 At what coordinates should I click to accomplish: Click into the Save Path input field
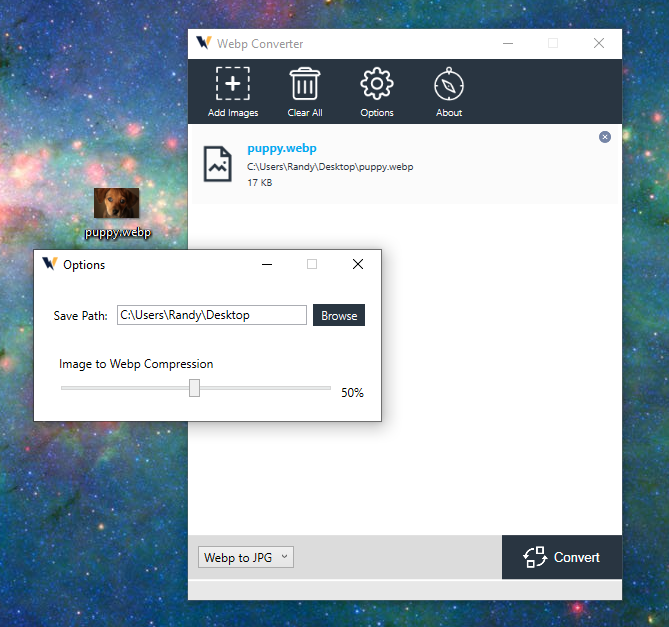pyautogui.click(x=212, y=315)
